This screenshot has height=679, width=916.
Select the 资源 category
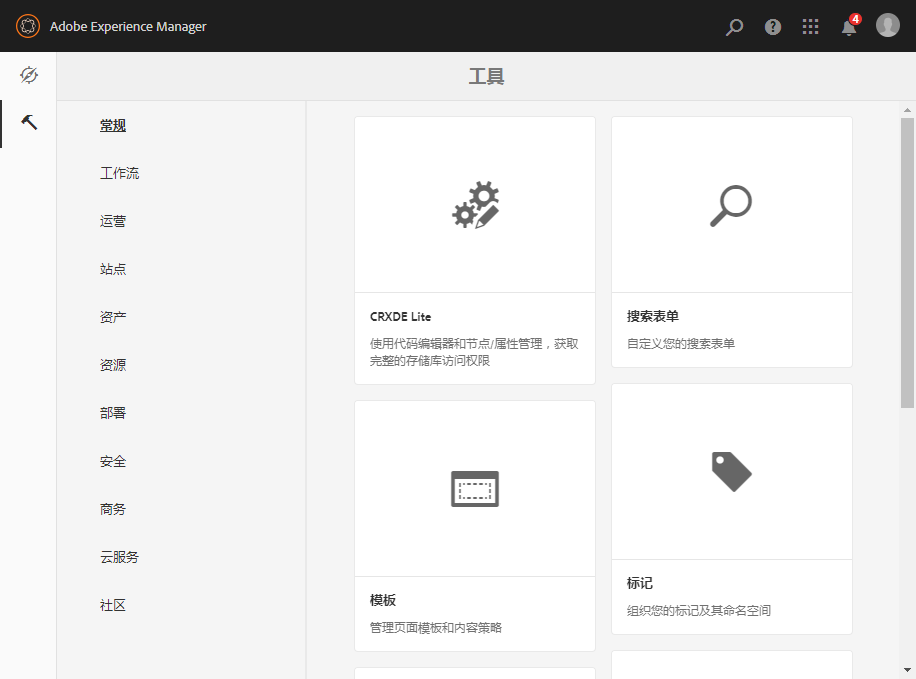pos(113,365)
